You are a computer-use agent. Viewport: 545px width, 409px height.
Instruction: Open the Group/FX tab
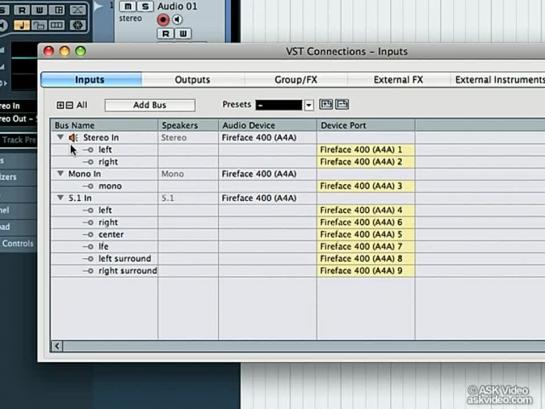point(296,80)
